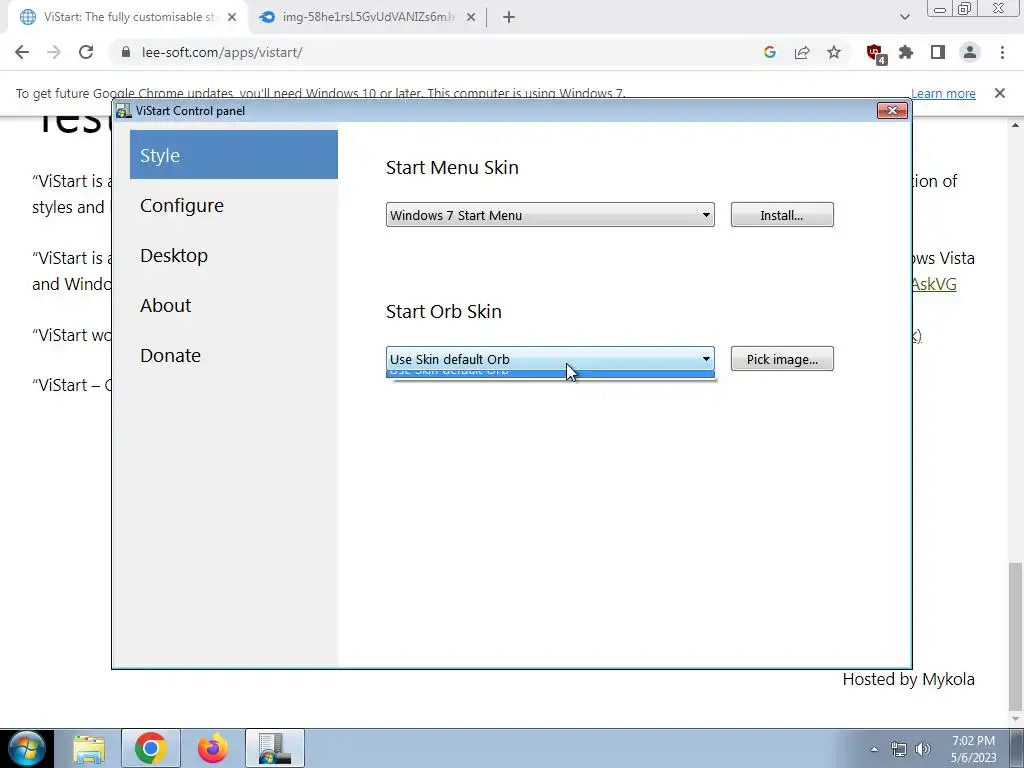Click the address bar URL
Viewport: 1024px width, 768px height.
(221, 52)
